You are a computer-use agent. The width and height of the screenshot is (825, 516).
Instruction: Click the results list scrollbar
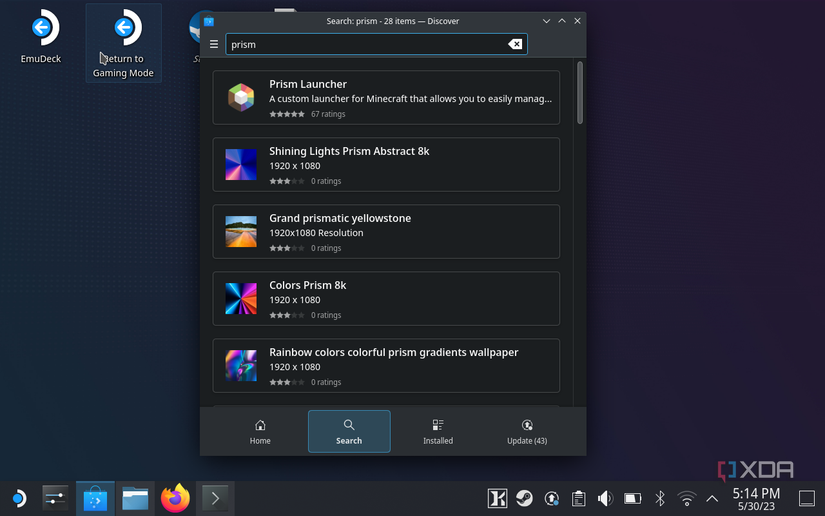click(580, 93)
